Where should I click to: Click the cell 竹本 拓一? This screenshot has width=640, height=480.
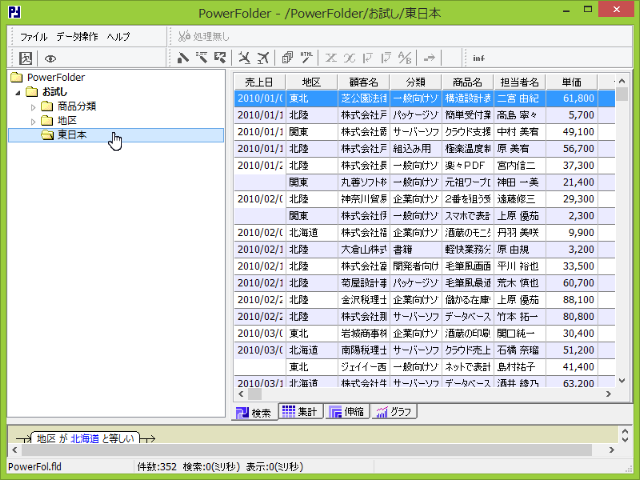click(520, 316)
